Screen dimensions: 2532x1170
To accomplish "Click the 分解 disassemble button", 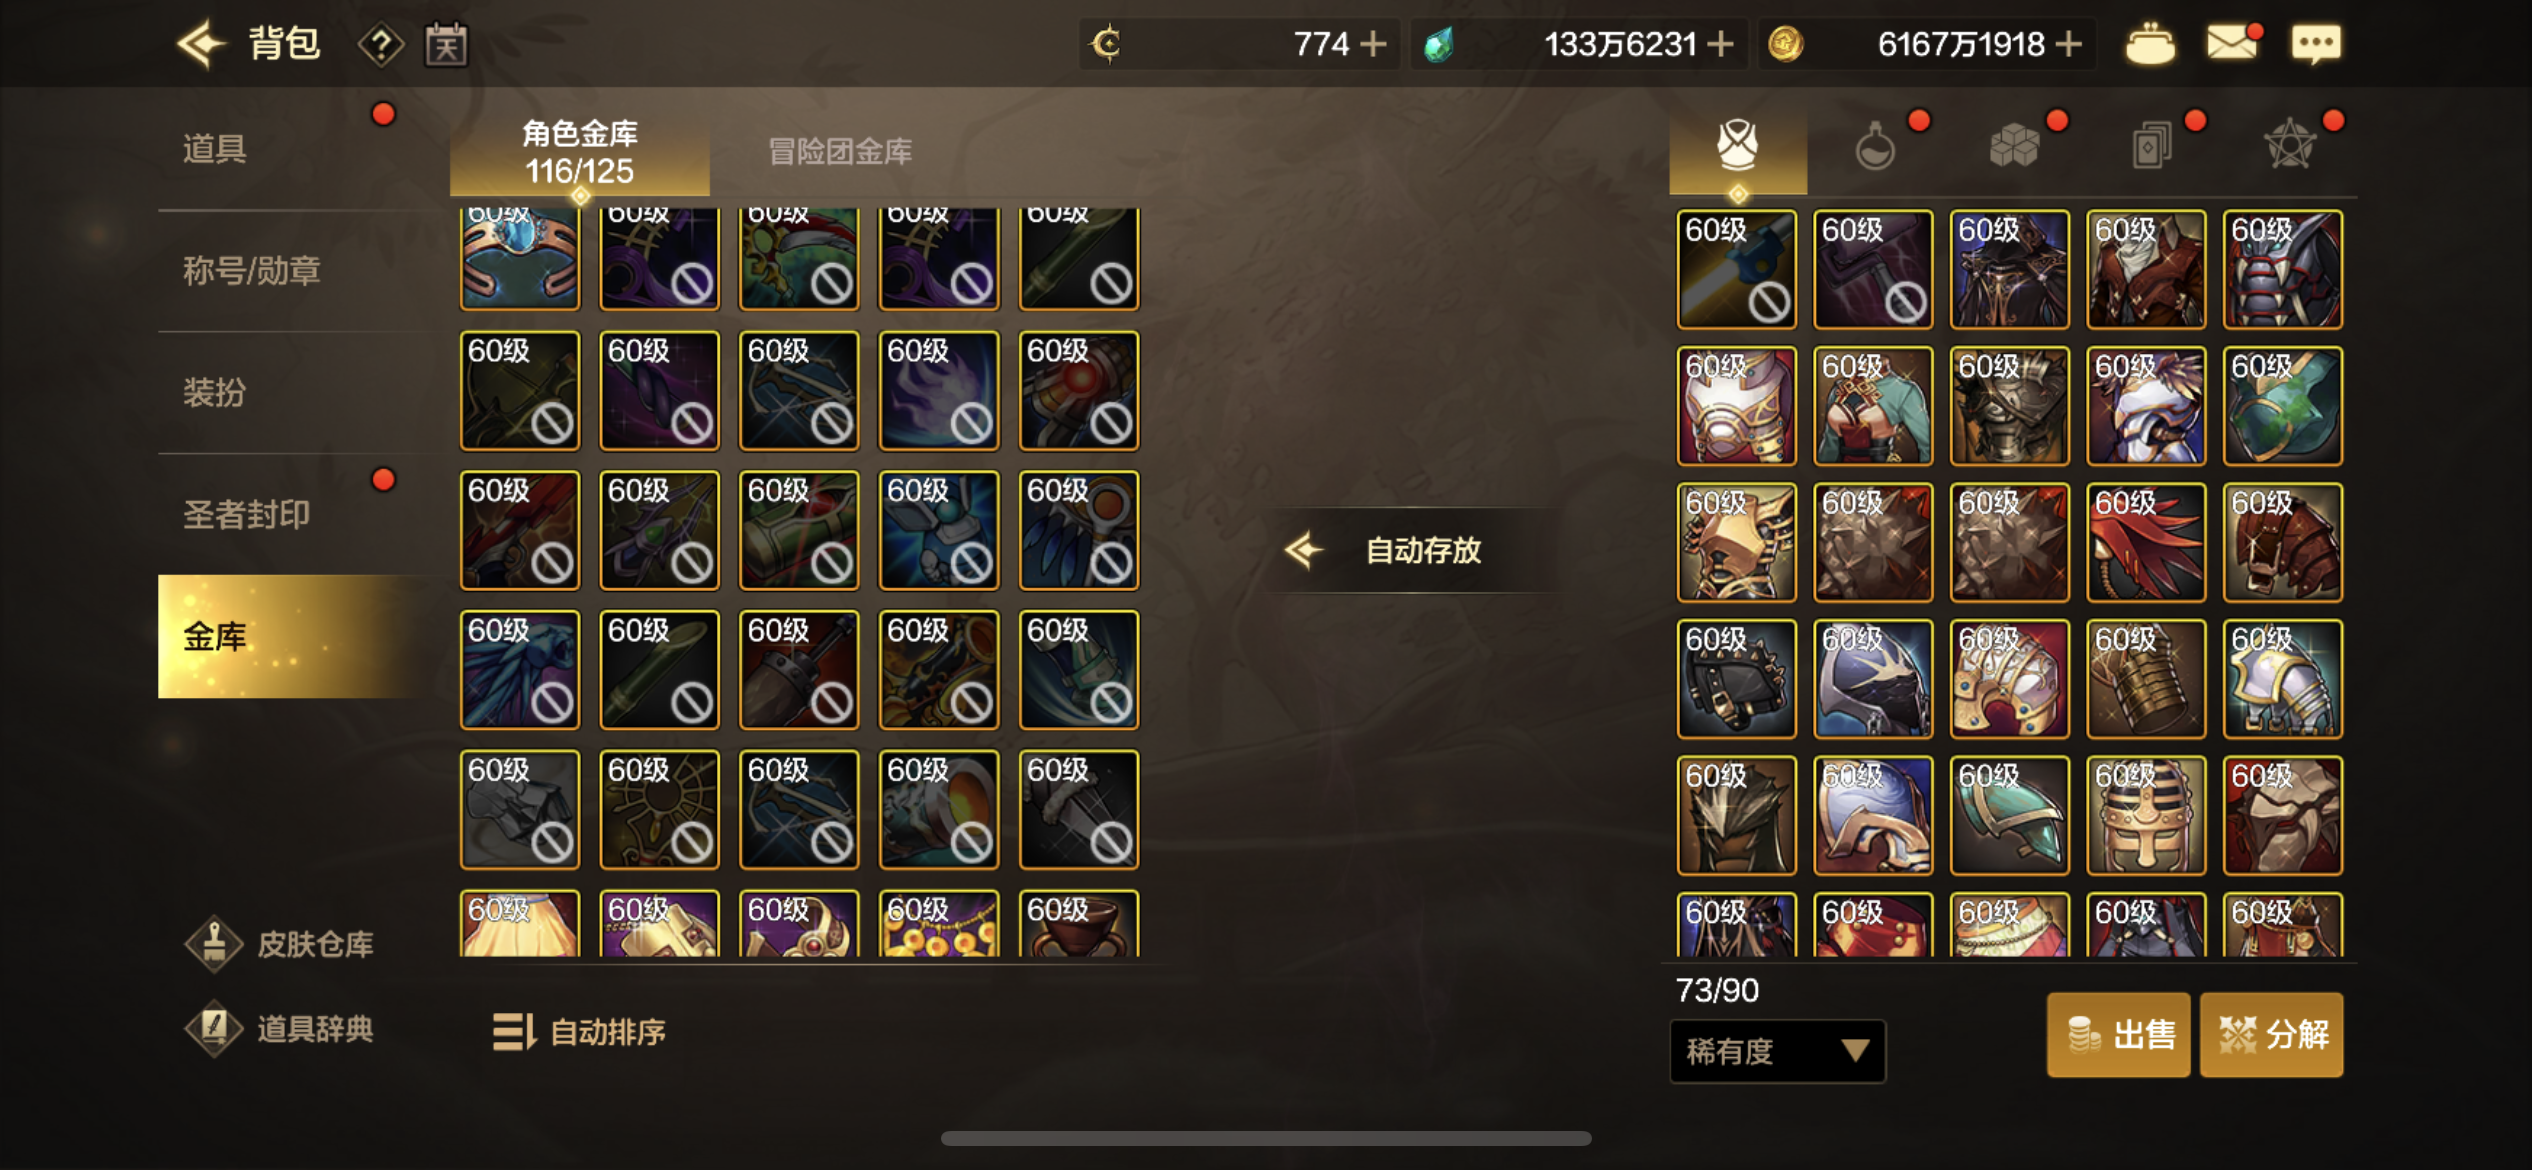I will tap(2272, 1034).
